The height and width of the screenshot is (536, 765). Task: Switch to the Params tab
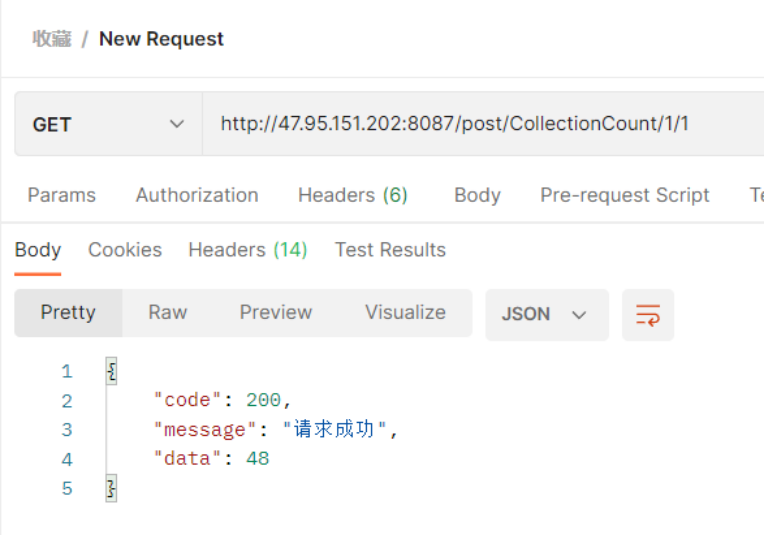62,195
